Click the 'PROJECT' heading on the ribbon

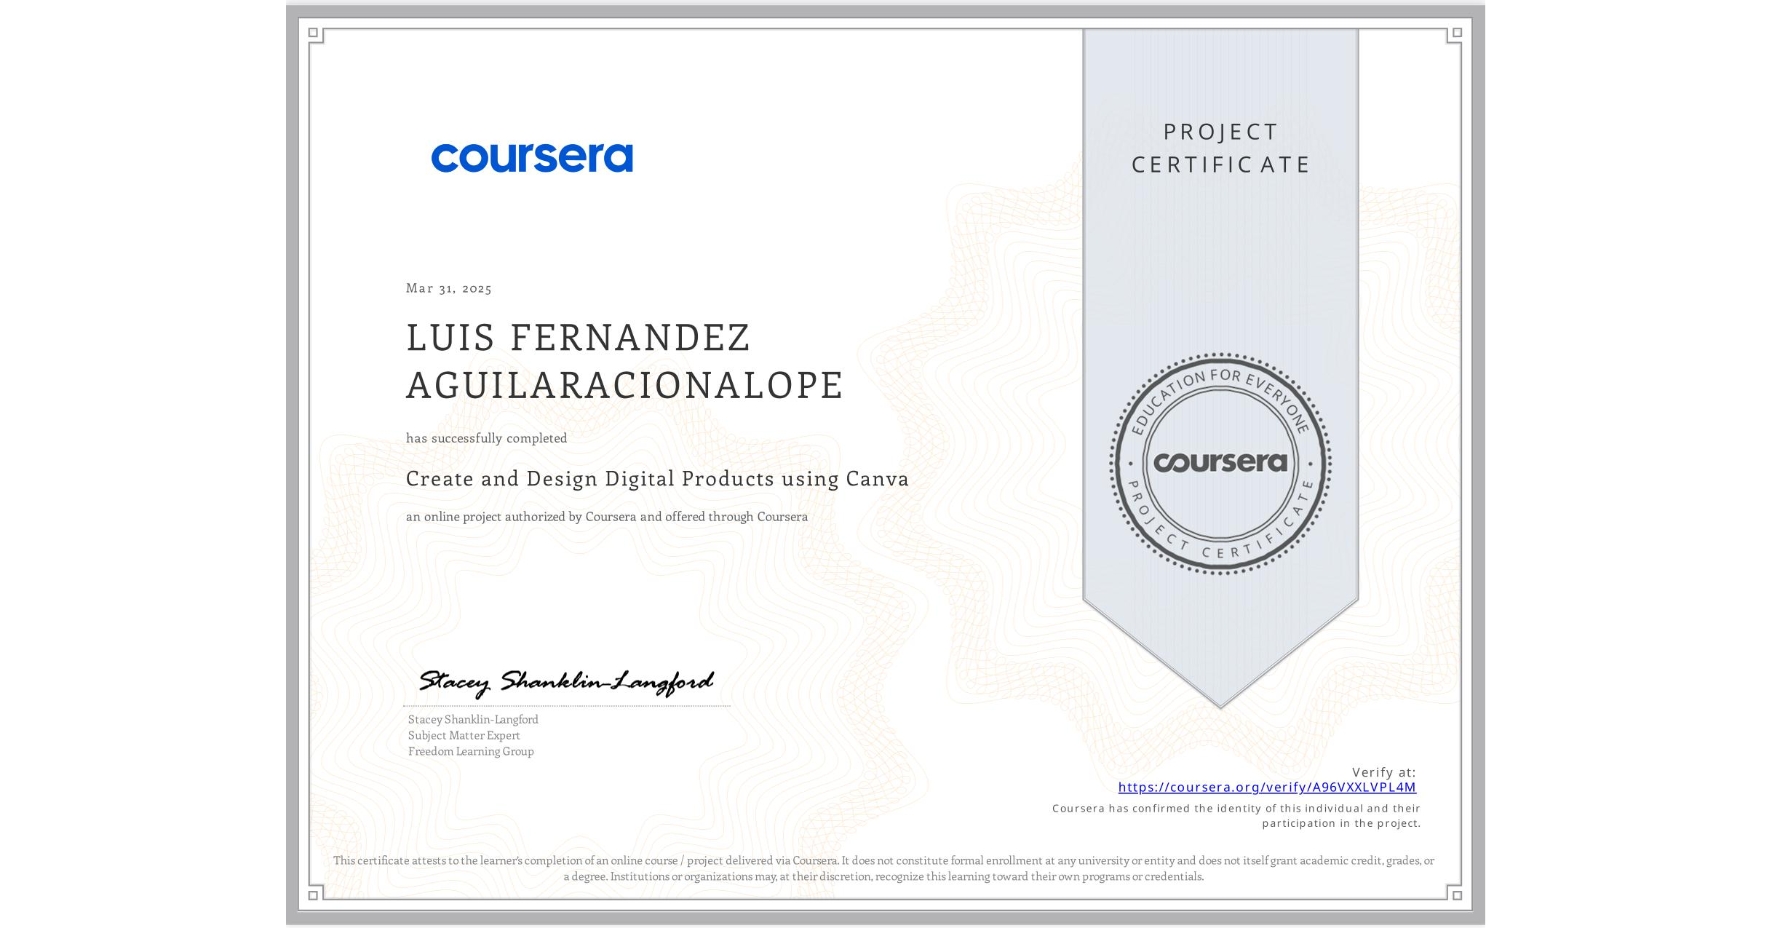pyautogui.click(x=1221, y=132)
